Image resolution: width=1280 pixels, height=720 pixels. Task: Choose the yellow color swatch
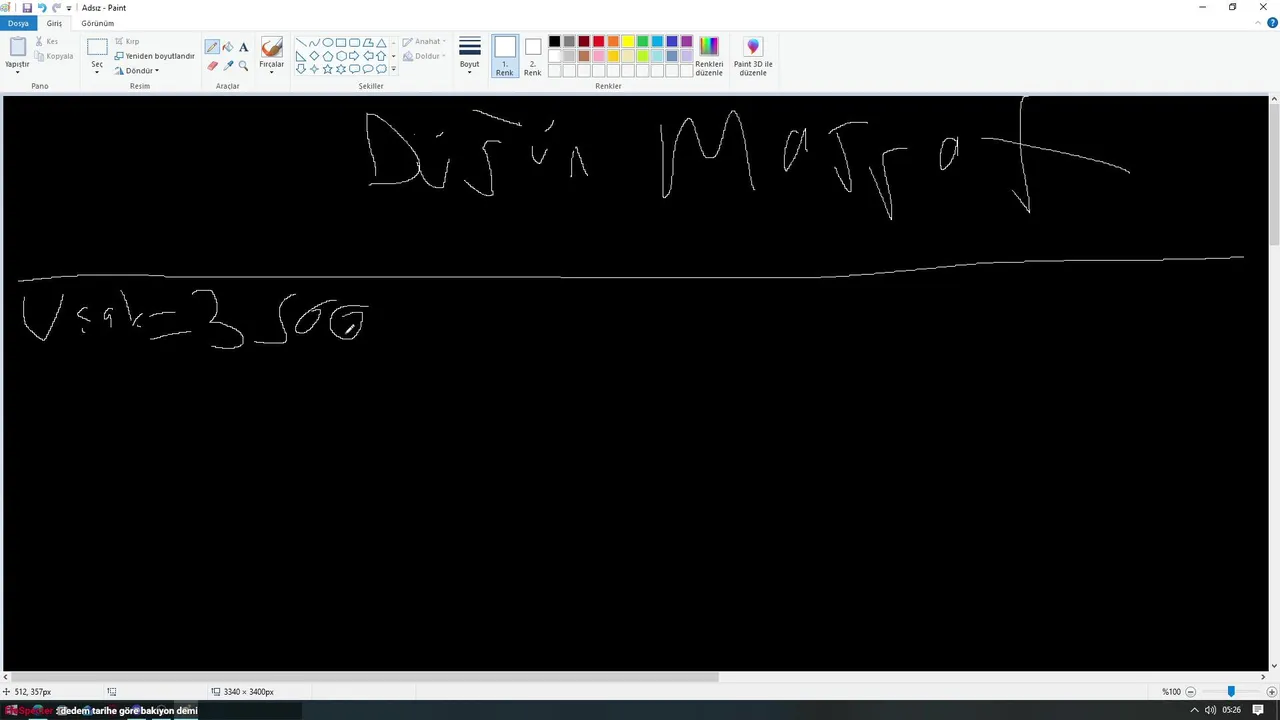(x=628, y=41)
